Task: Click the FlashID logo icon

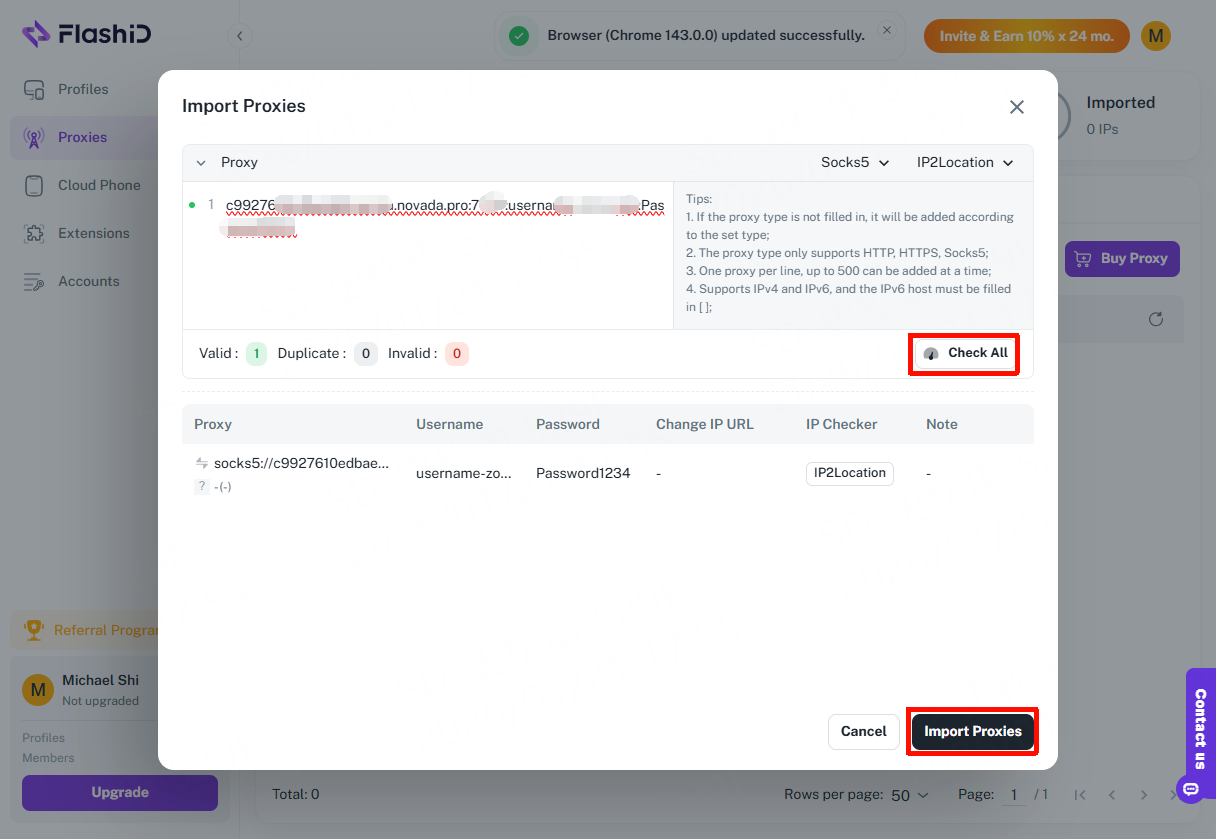Action: pyautogui.click(x=36, y=35)
